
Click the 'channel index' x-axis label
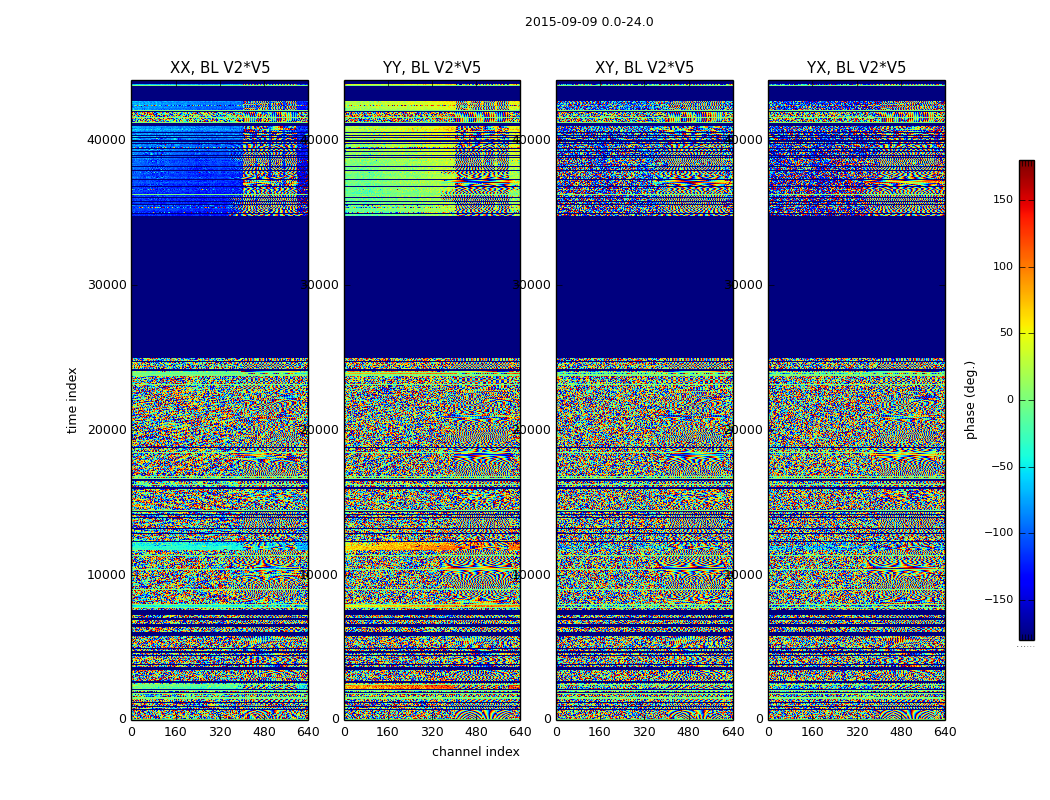(476, 752)
